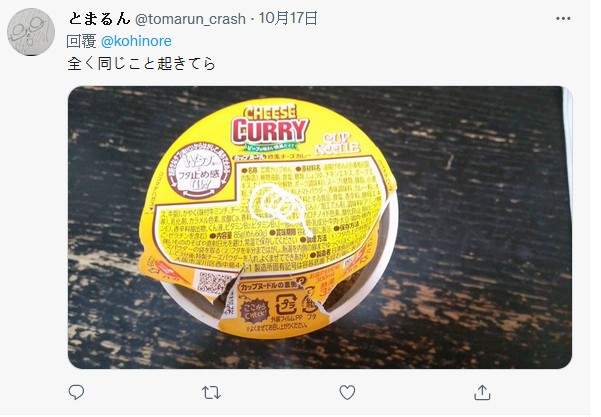
Task: Click the round フタ止め badge on lid
Action: (200, 171)
